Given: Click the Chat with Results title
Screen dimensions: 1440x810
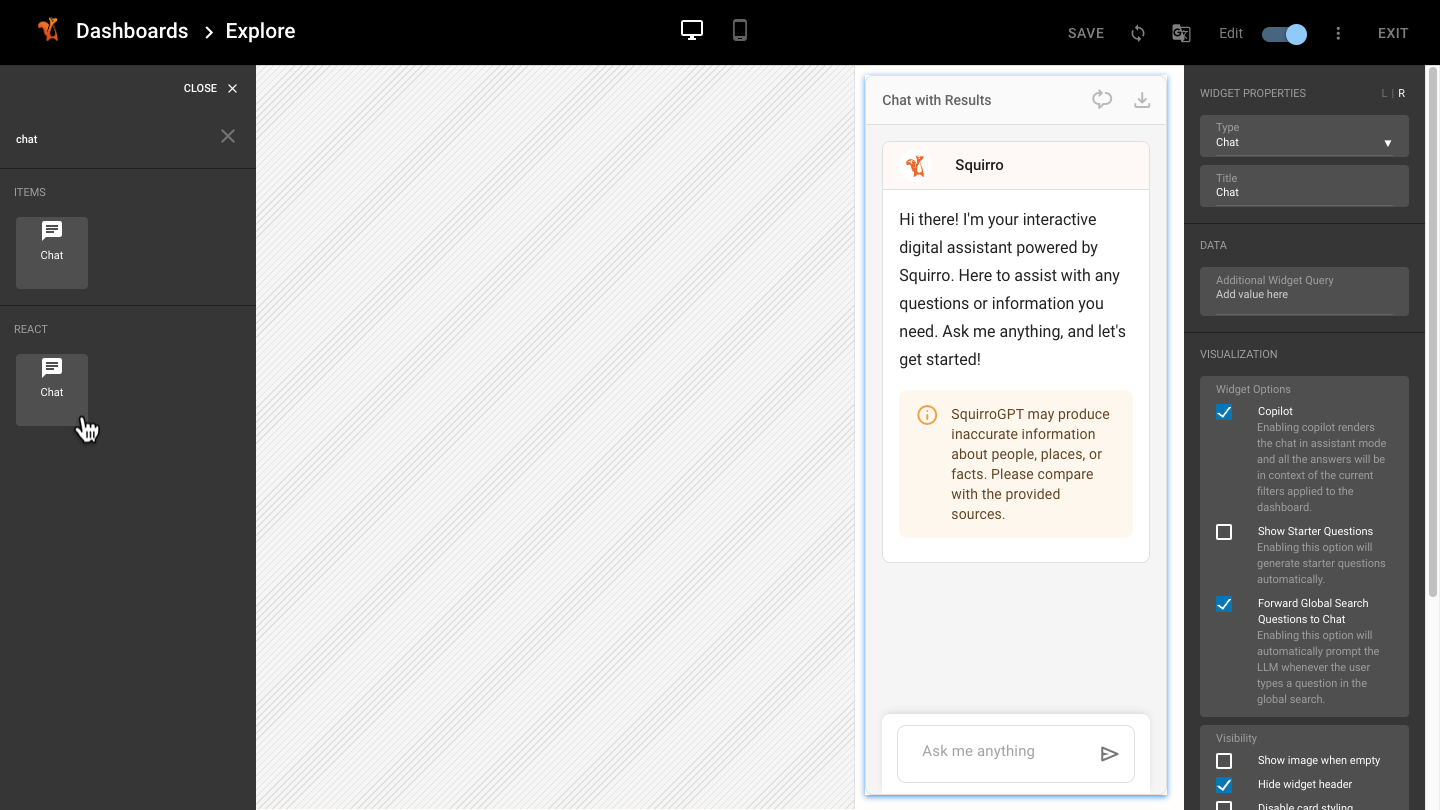Looking at the screenshot, I should 937,100.
